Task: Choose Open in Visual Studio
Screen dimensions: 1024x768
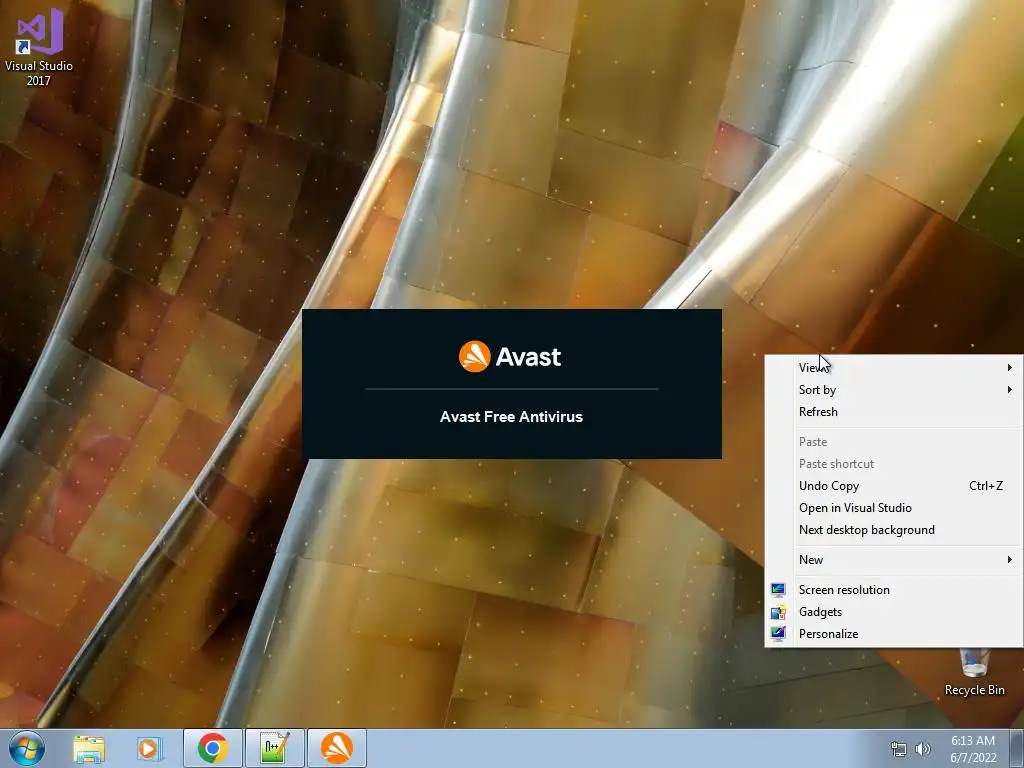Action: [893, 508]
